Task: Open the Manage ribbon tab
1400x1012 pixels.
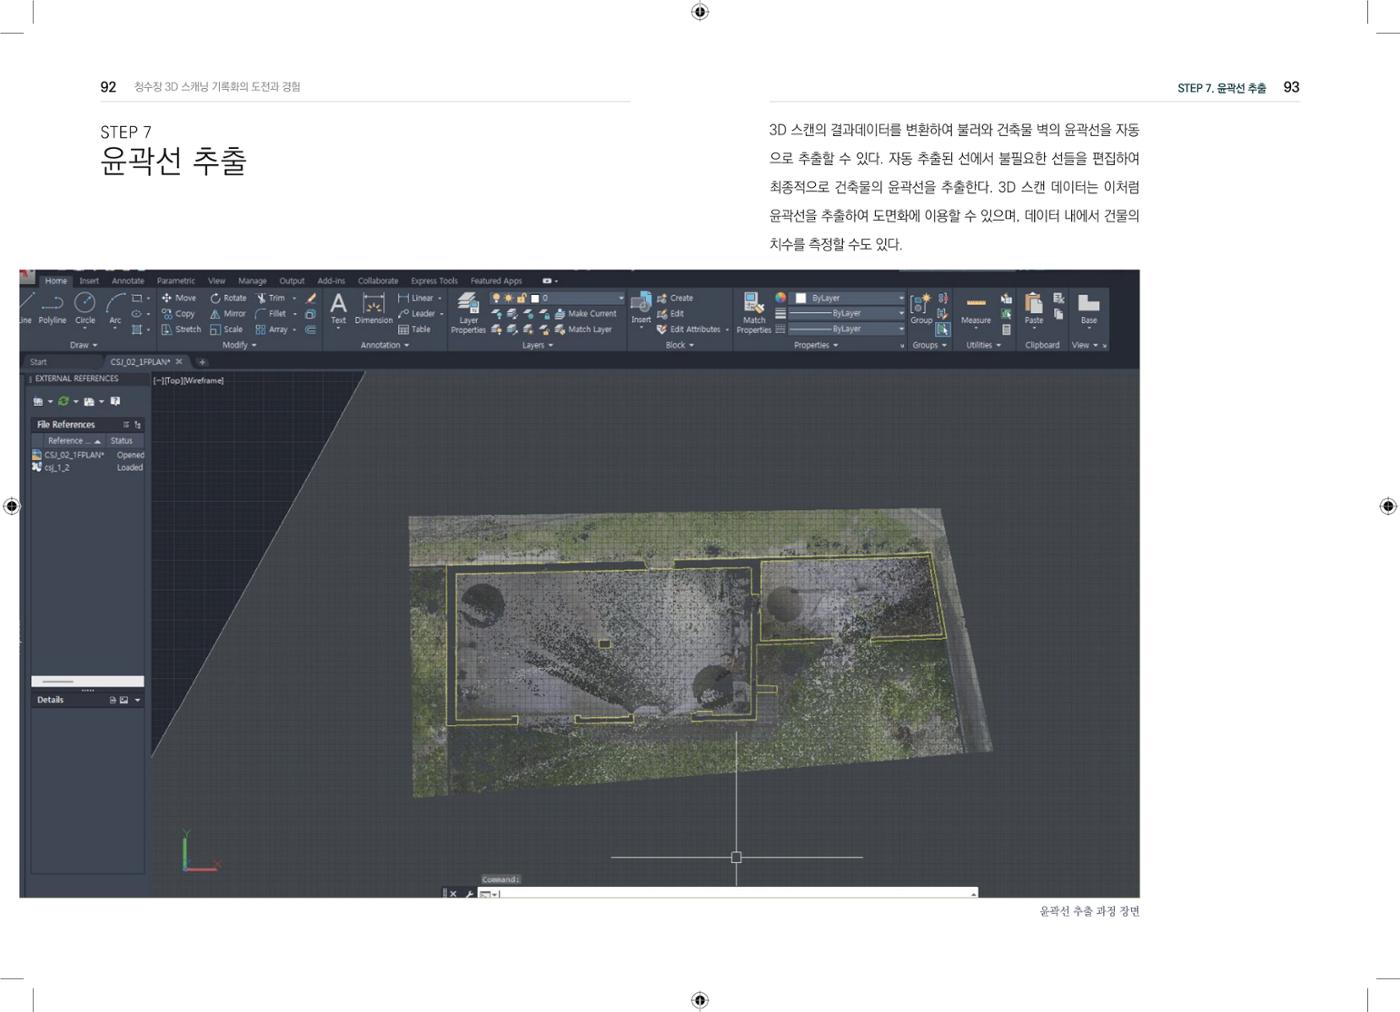Action: click(x=252, y=281)
